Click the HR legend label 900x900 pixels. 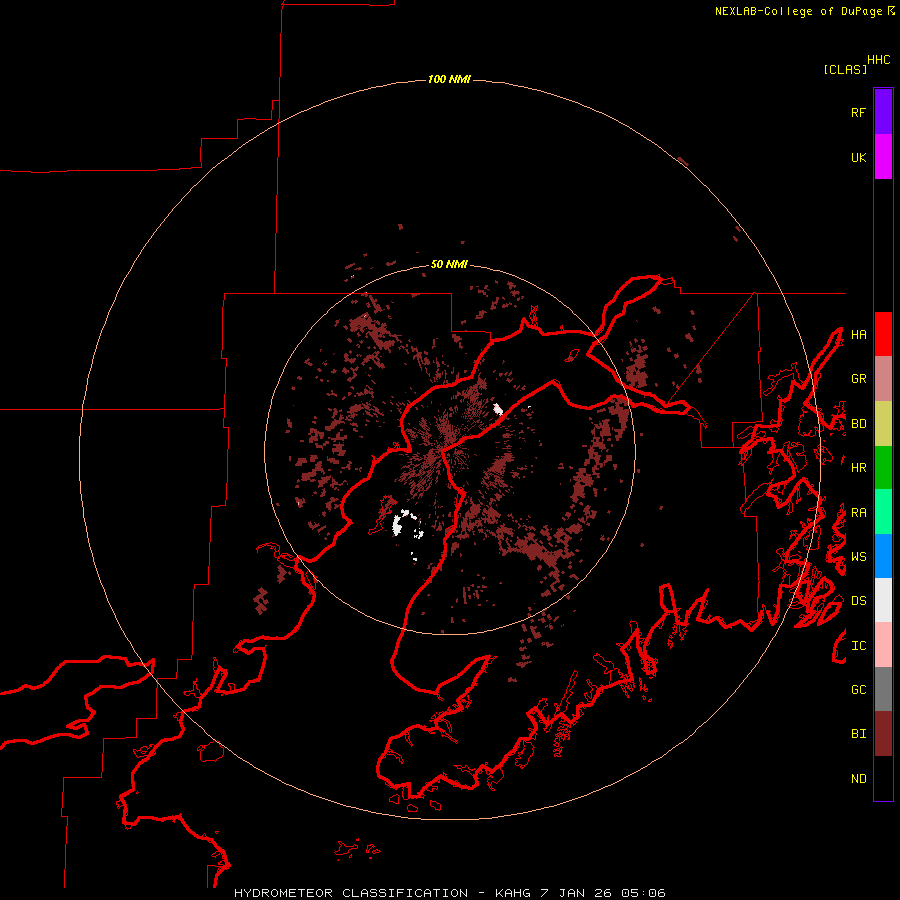pyautogui.click(x=858, y=468)
